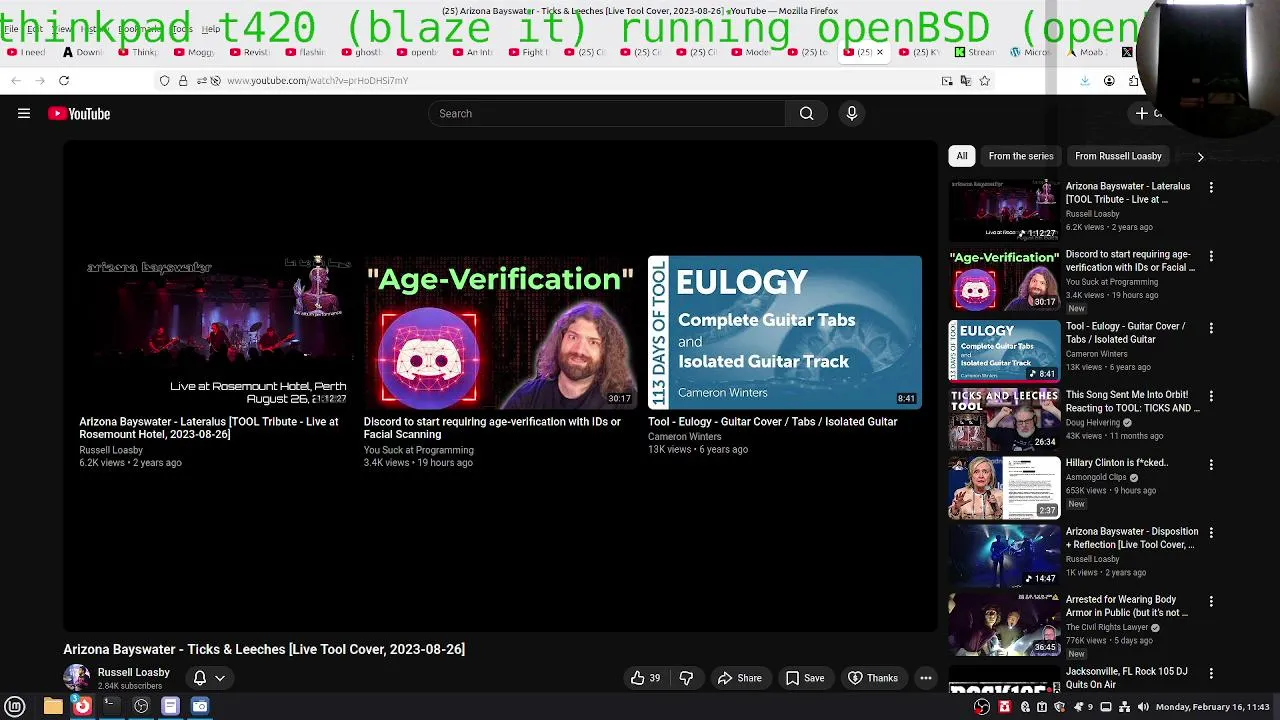This screenshot has height=720, width=1280.
Task: Switch to the 'I need' tab
Action: (27, 52)
